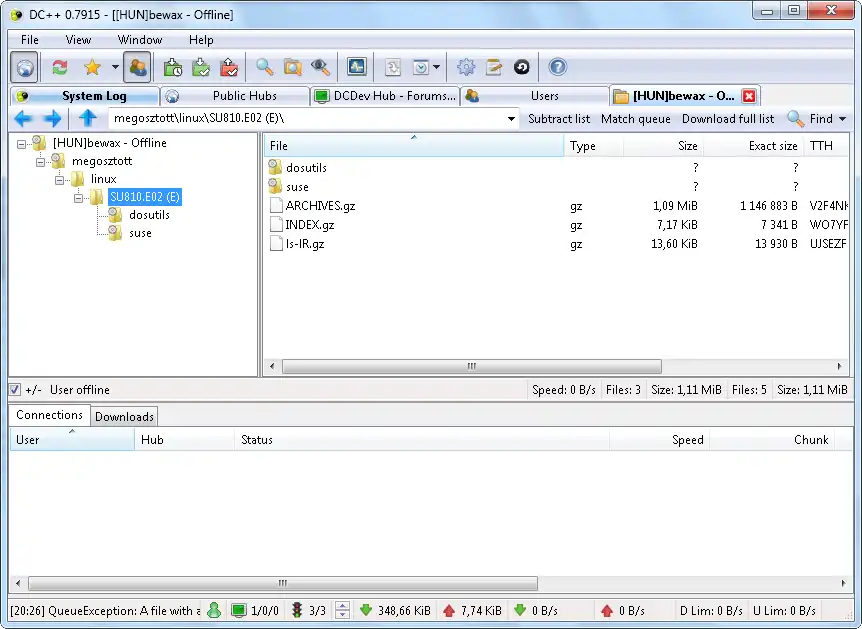Open ADL Search toolbar icon

click(292, 67)
